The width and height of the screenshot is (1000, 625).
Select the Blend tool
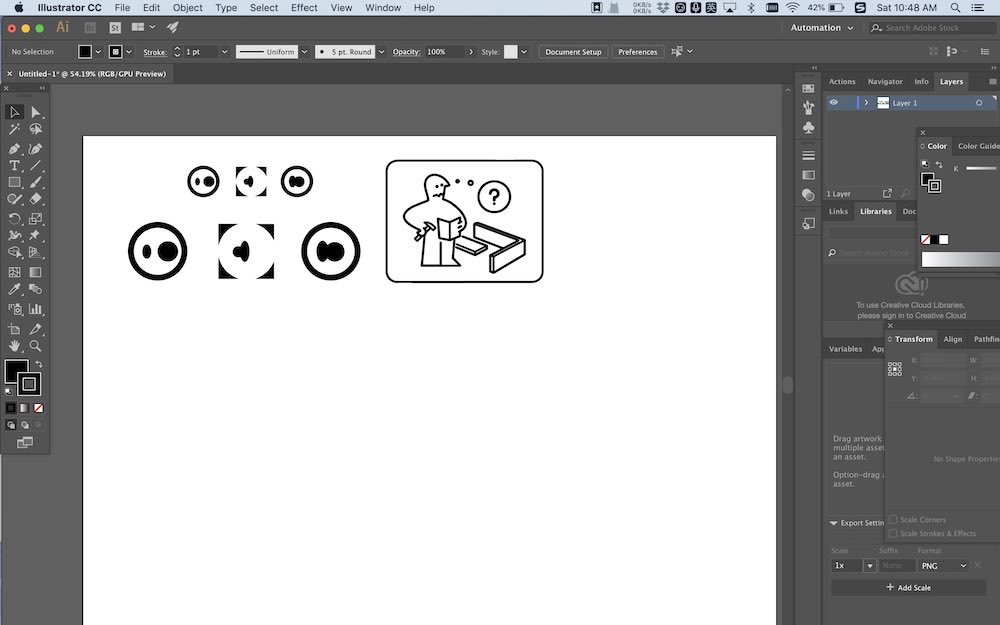(36, 289)
